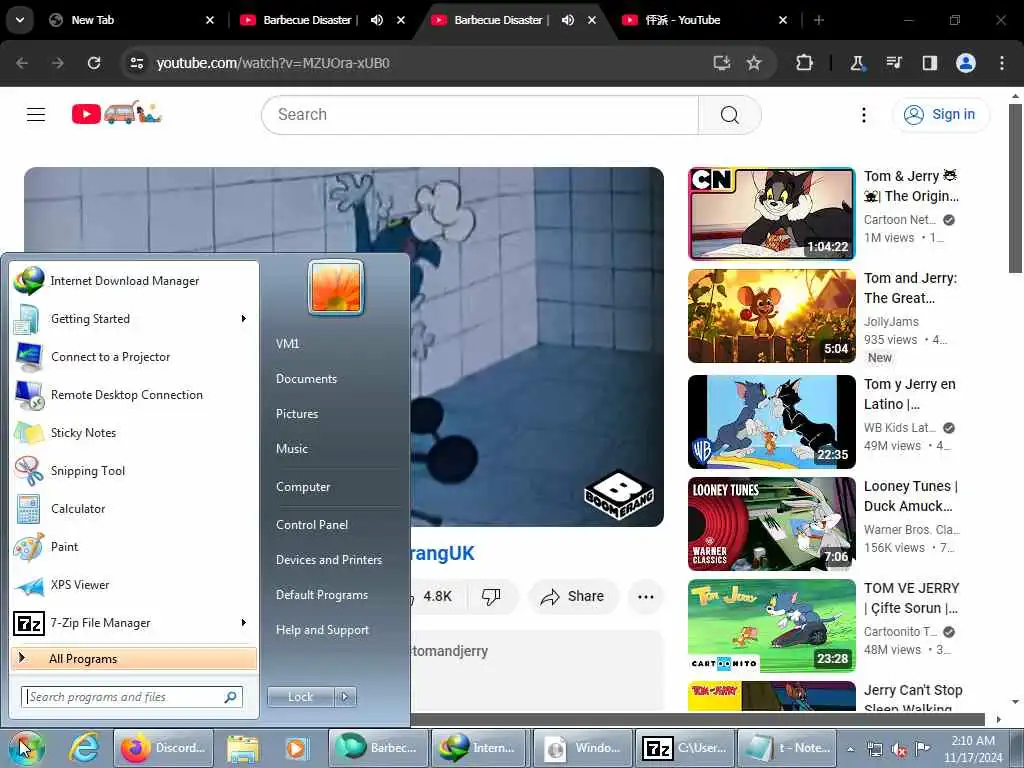Open Computer from Start menu

303,487
